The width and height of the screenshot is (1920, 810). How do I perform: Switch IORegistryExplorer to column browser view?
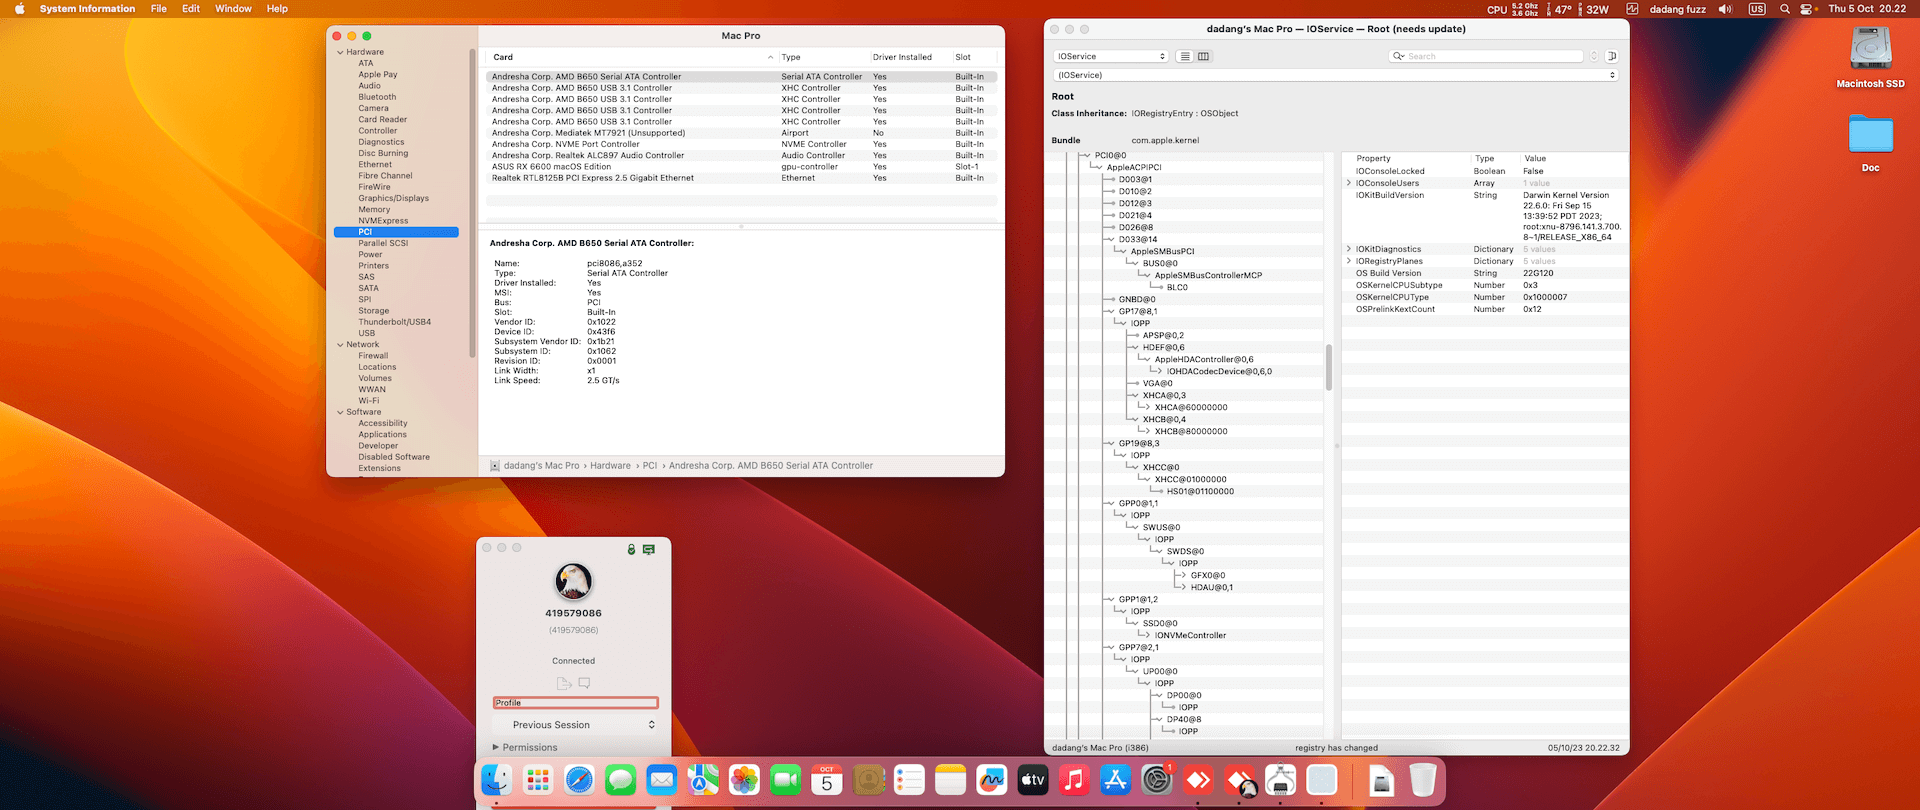(x=1204, y=56)
